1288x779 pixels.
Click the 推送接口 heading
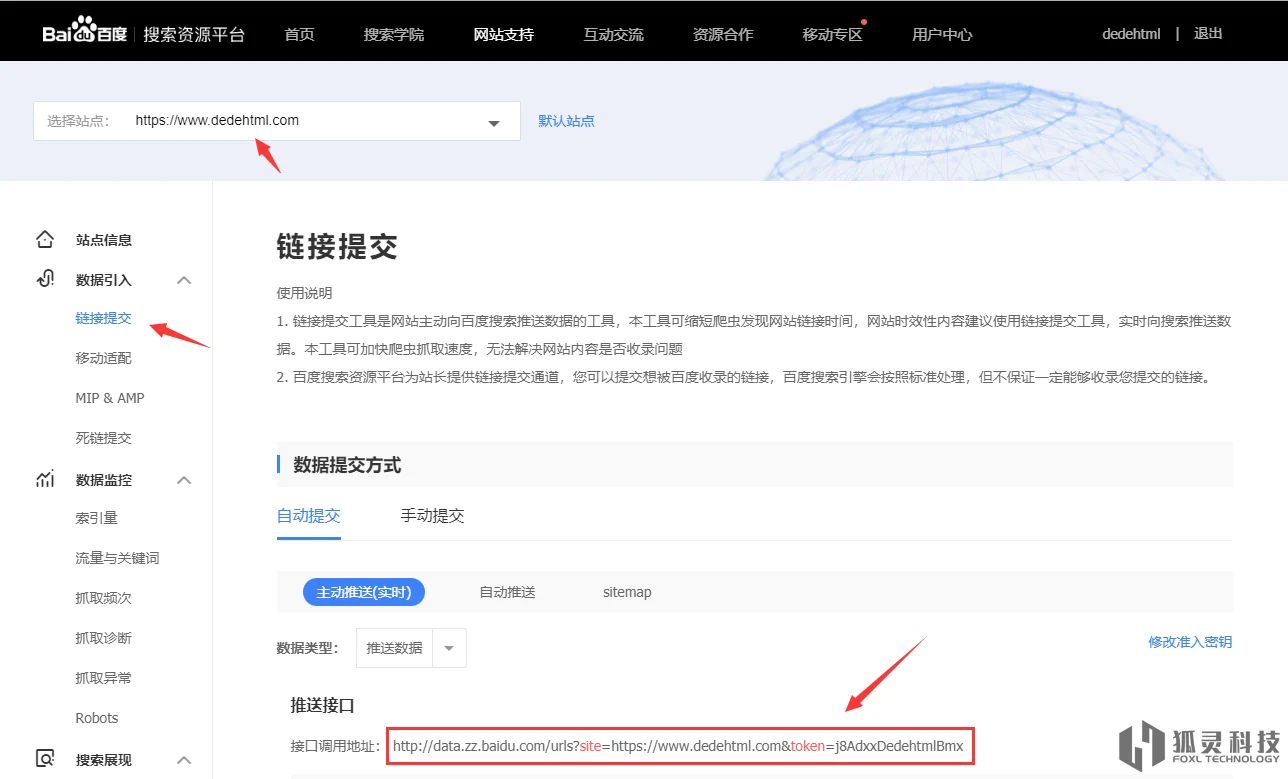pyautogui.click(x=323, y=705)
